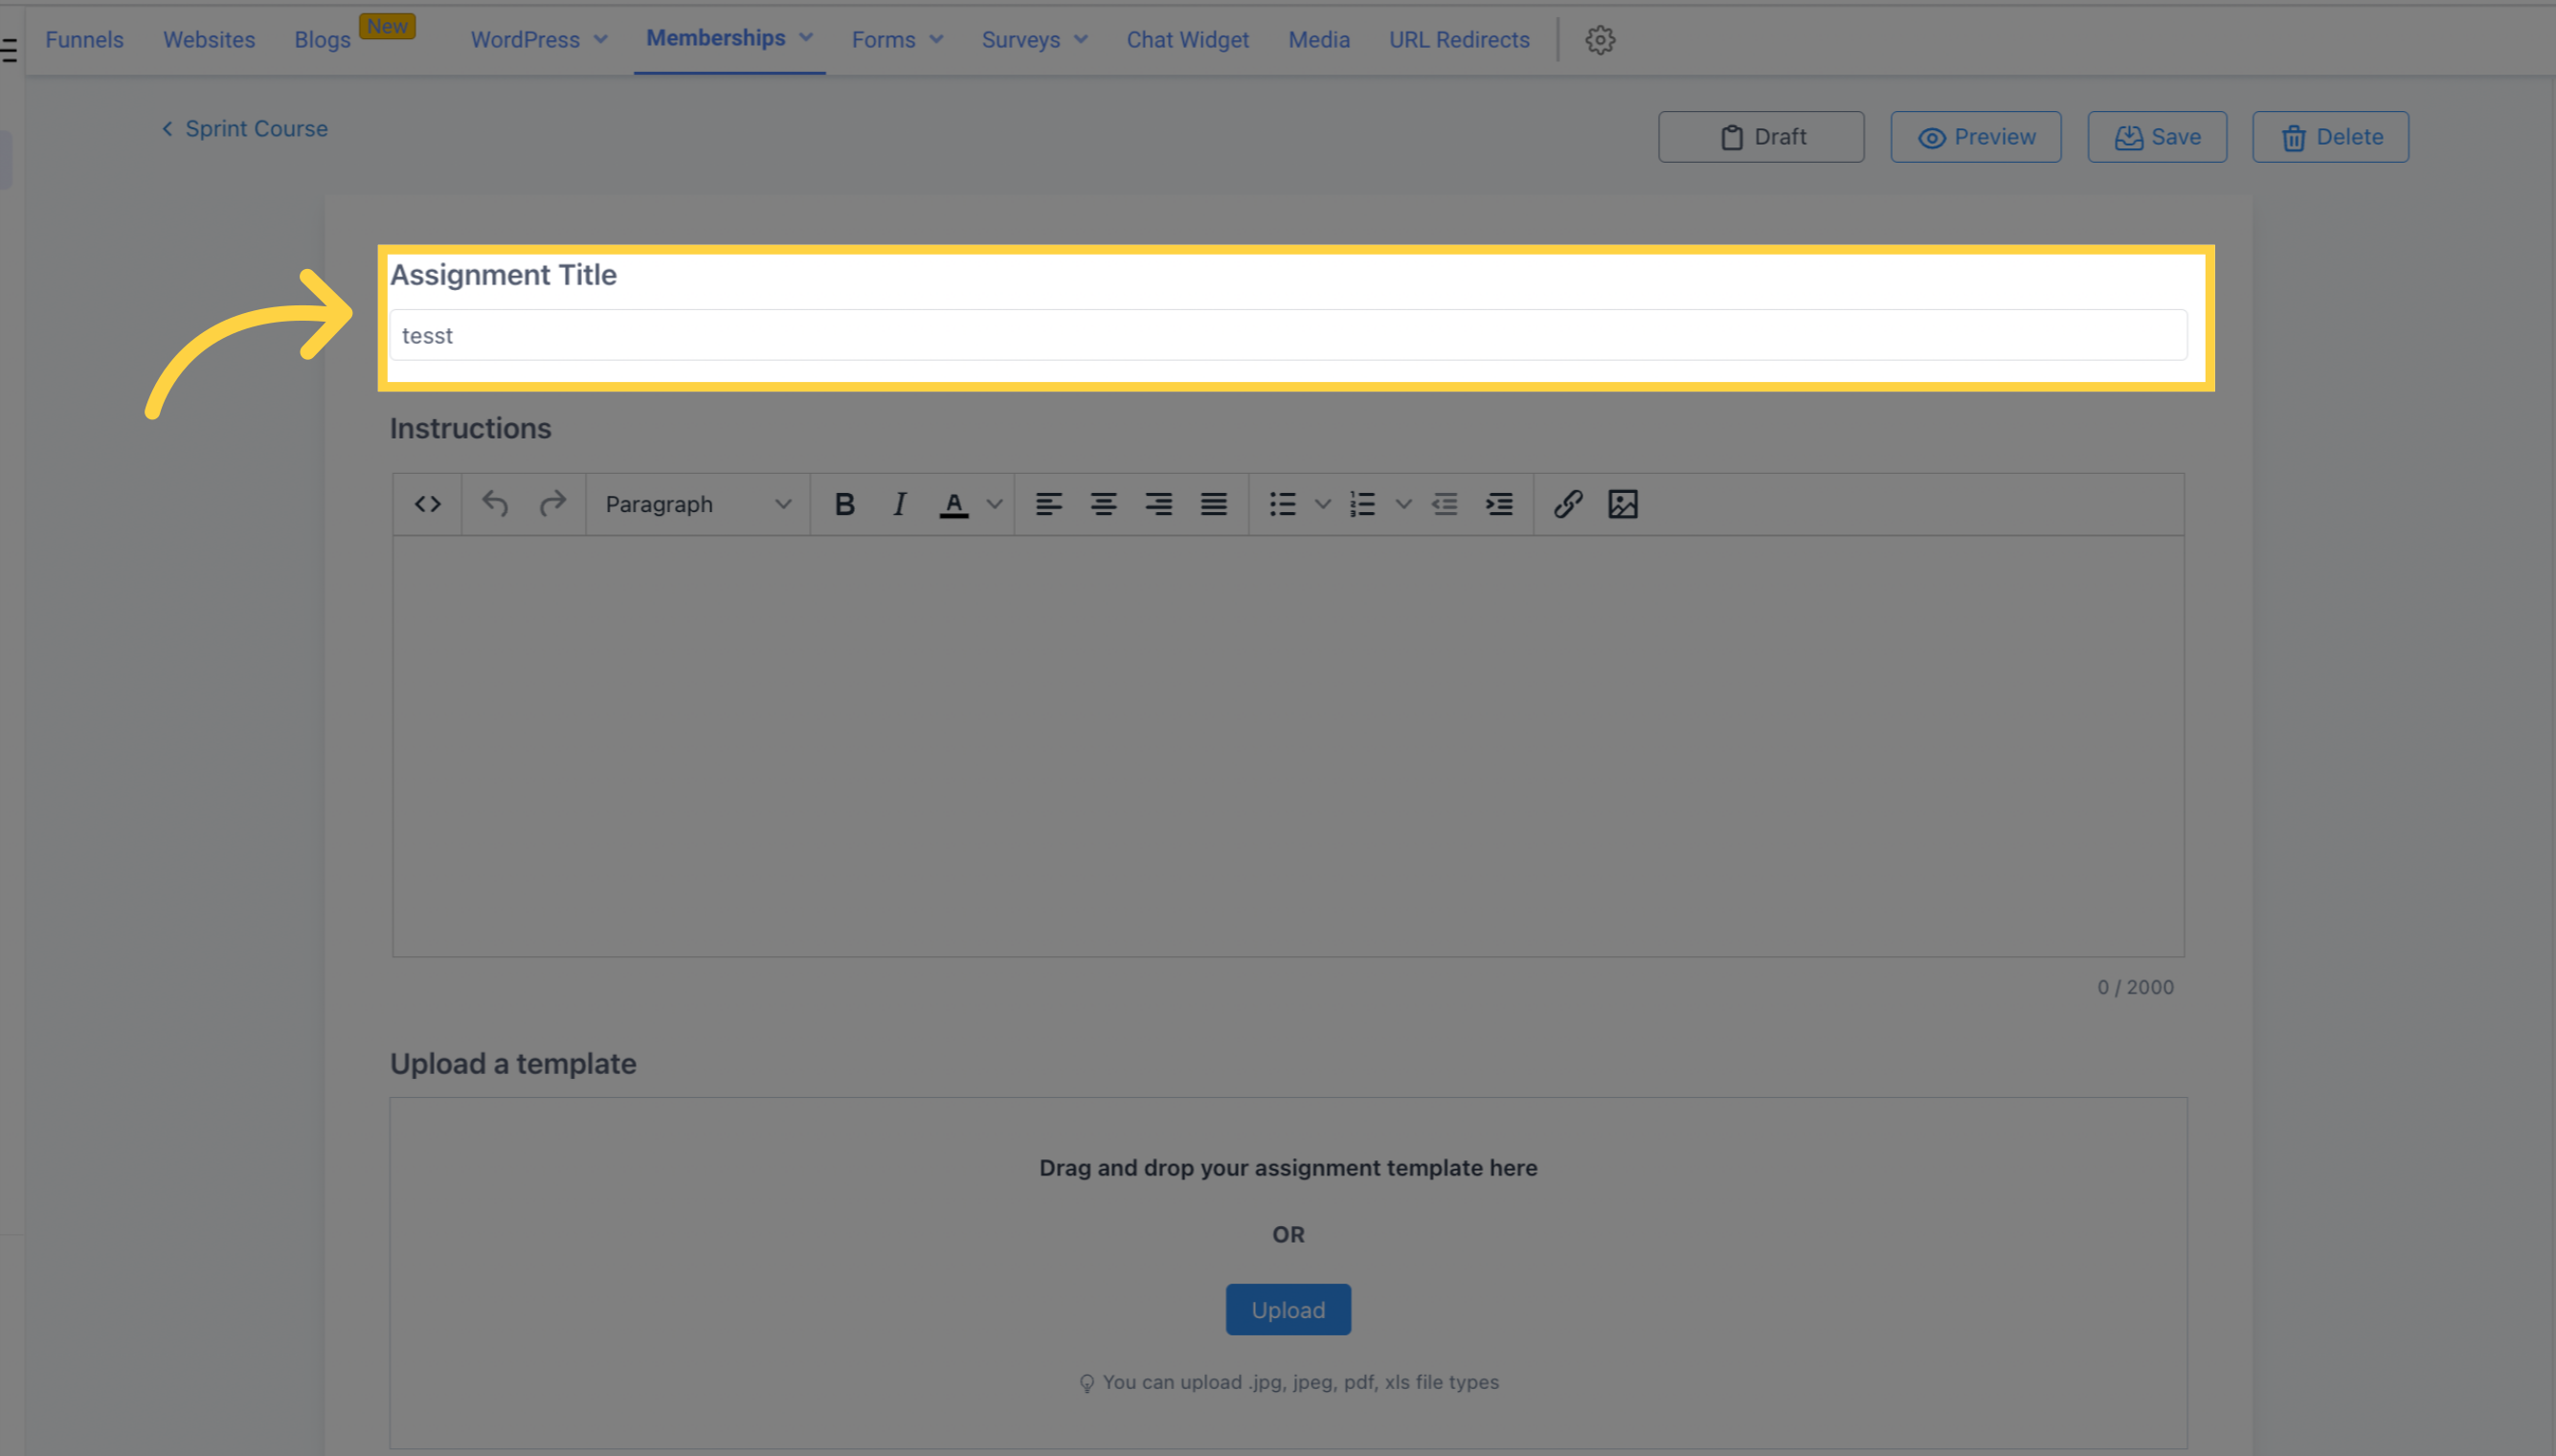
Task: Open the URL Redirects tab
Action: click(1458, 40)
